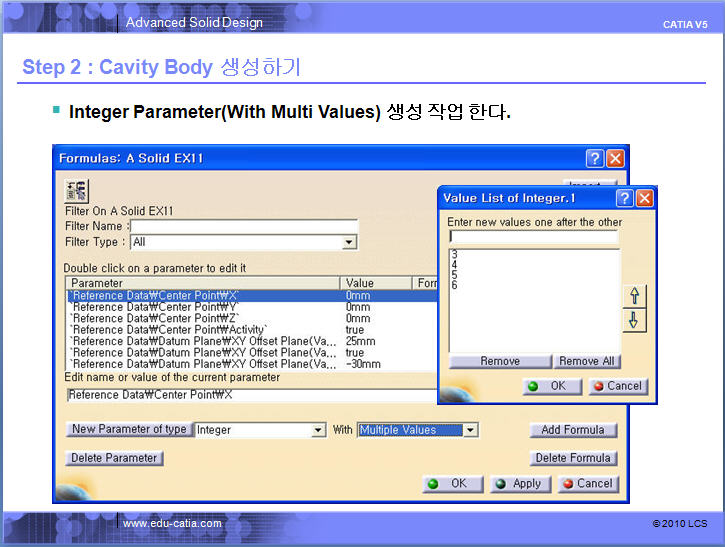725x547 pixels.
Task: Click help icon in Formulas dialog title bar
Action: tap(594, 158)
